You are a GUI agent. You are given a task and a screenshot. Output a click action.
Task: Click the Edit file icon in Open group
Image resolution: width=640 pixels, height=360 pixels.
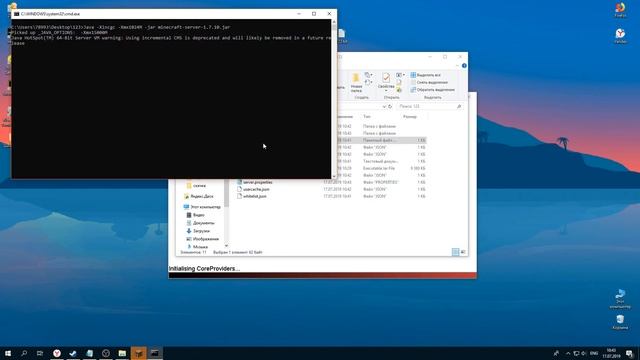(399, 82)
